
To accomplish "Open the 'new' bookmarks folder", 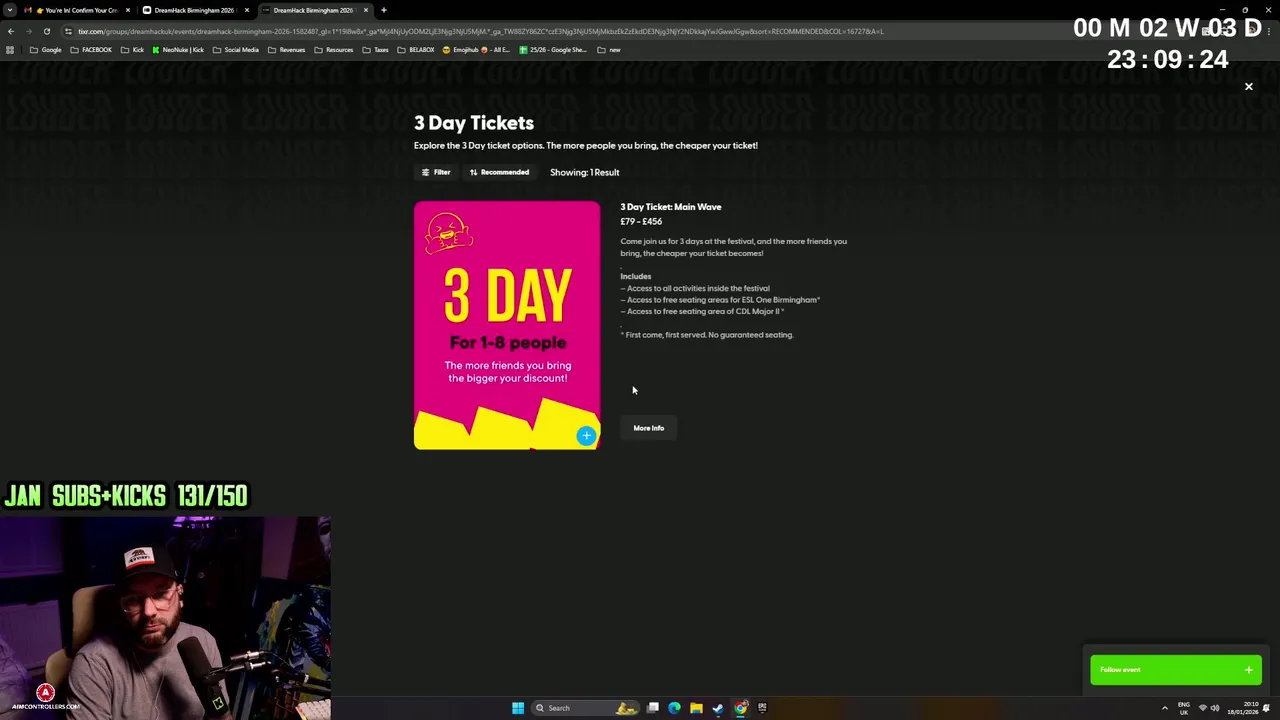I will (609, 50).
